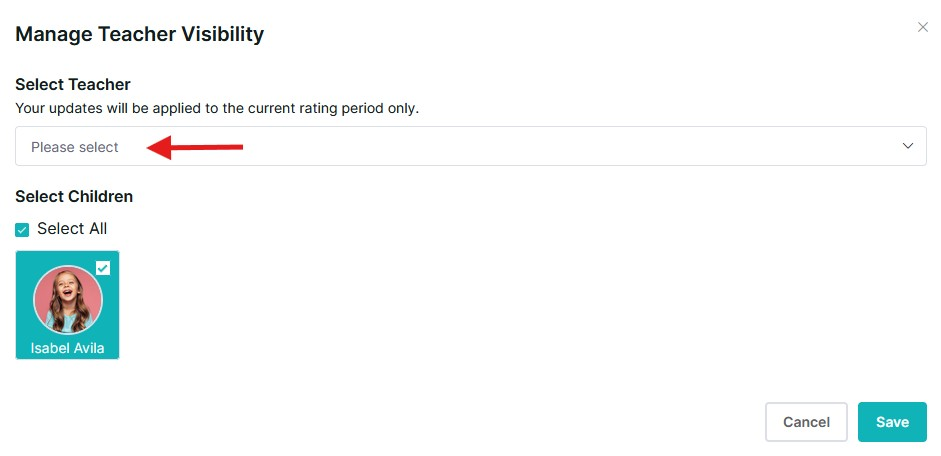Click the white tick inside Select All box
Screen dimensions: 941x456
click(23, 230)
